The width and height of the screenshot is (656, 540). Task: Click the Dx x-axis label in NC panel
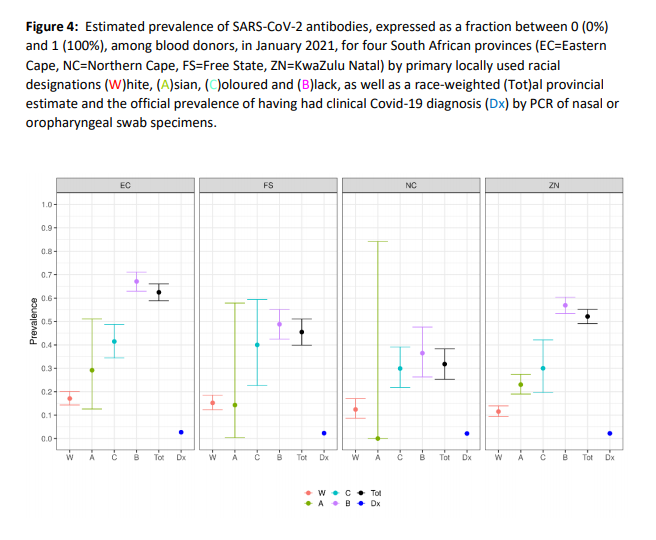click(467, 458)
